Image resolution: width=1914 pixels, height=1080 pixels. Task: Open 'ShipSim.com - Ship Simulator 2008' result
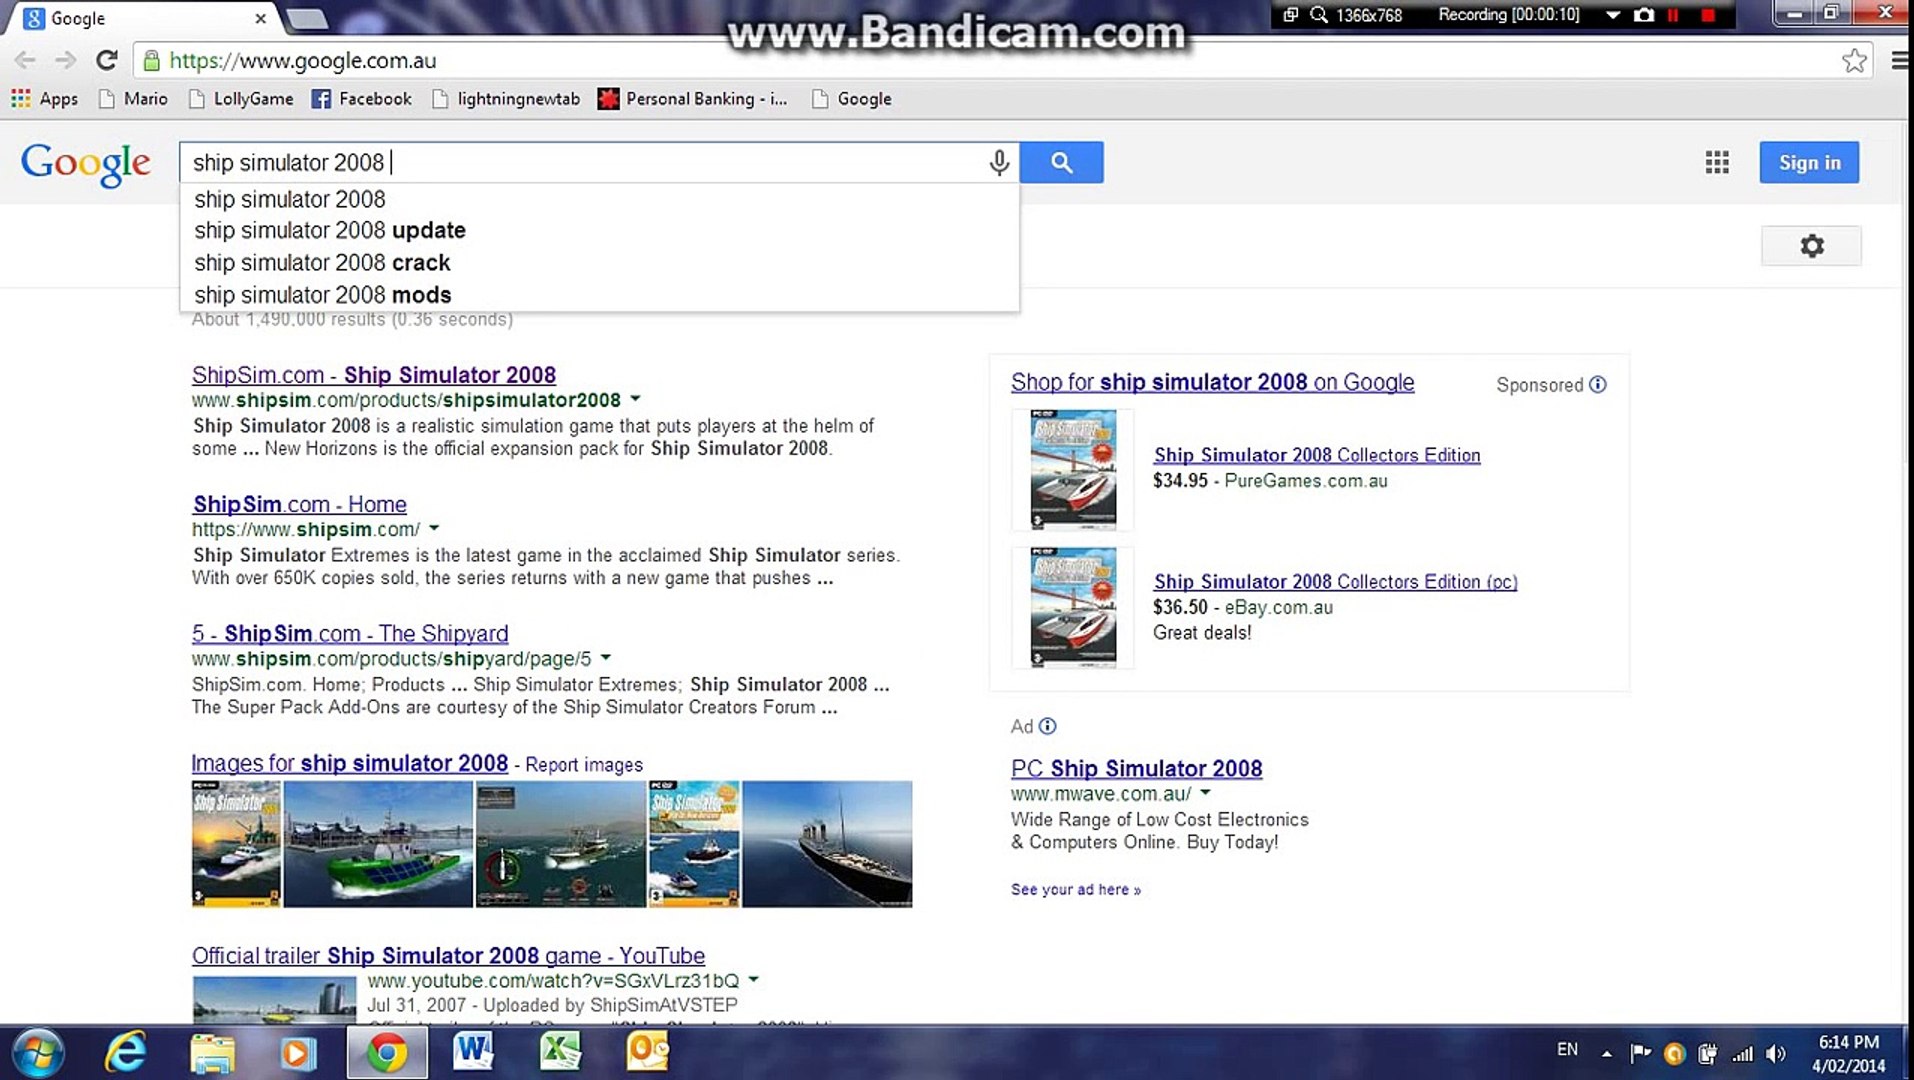[374, 375]
